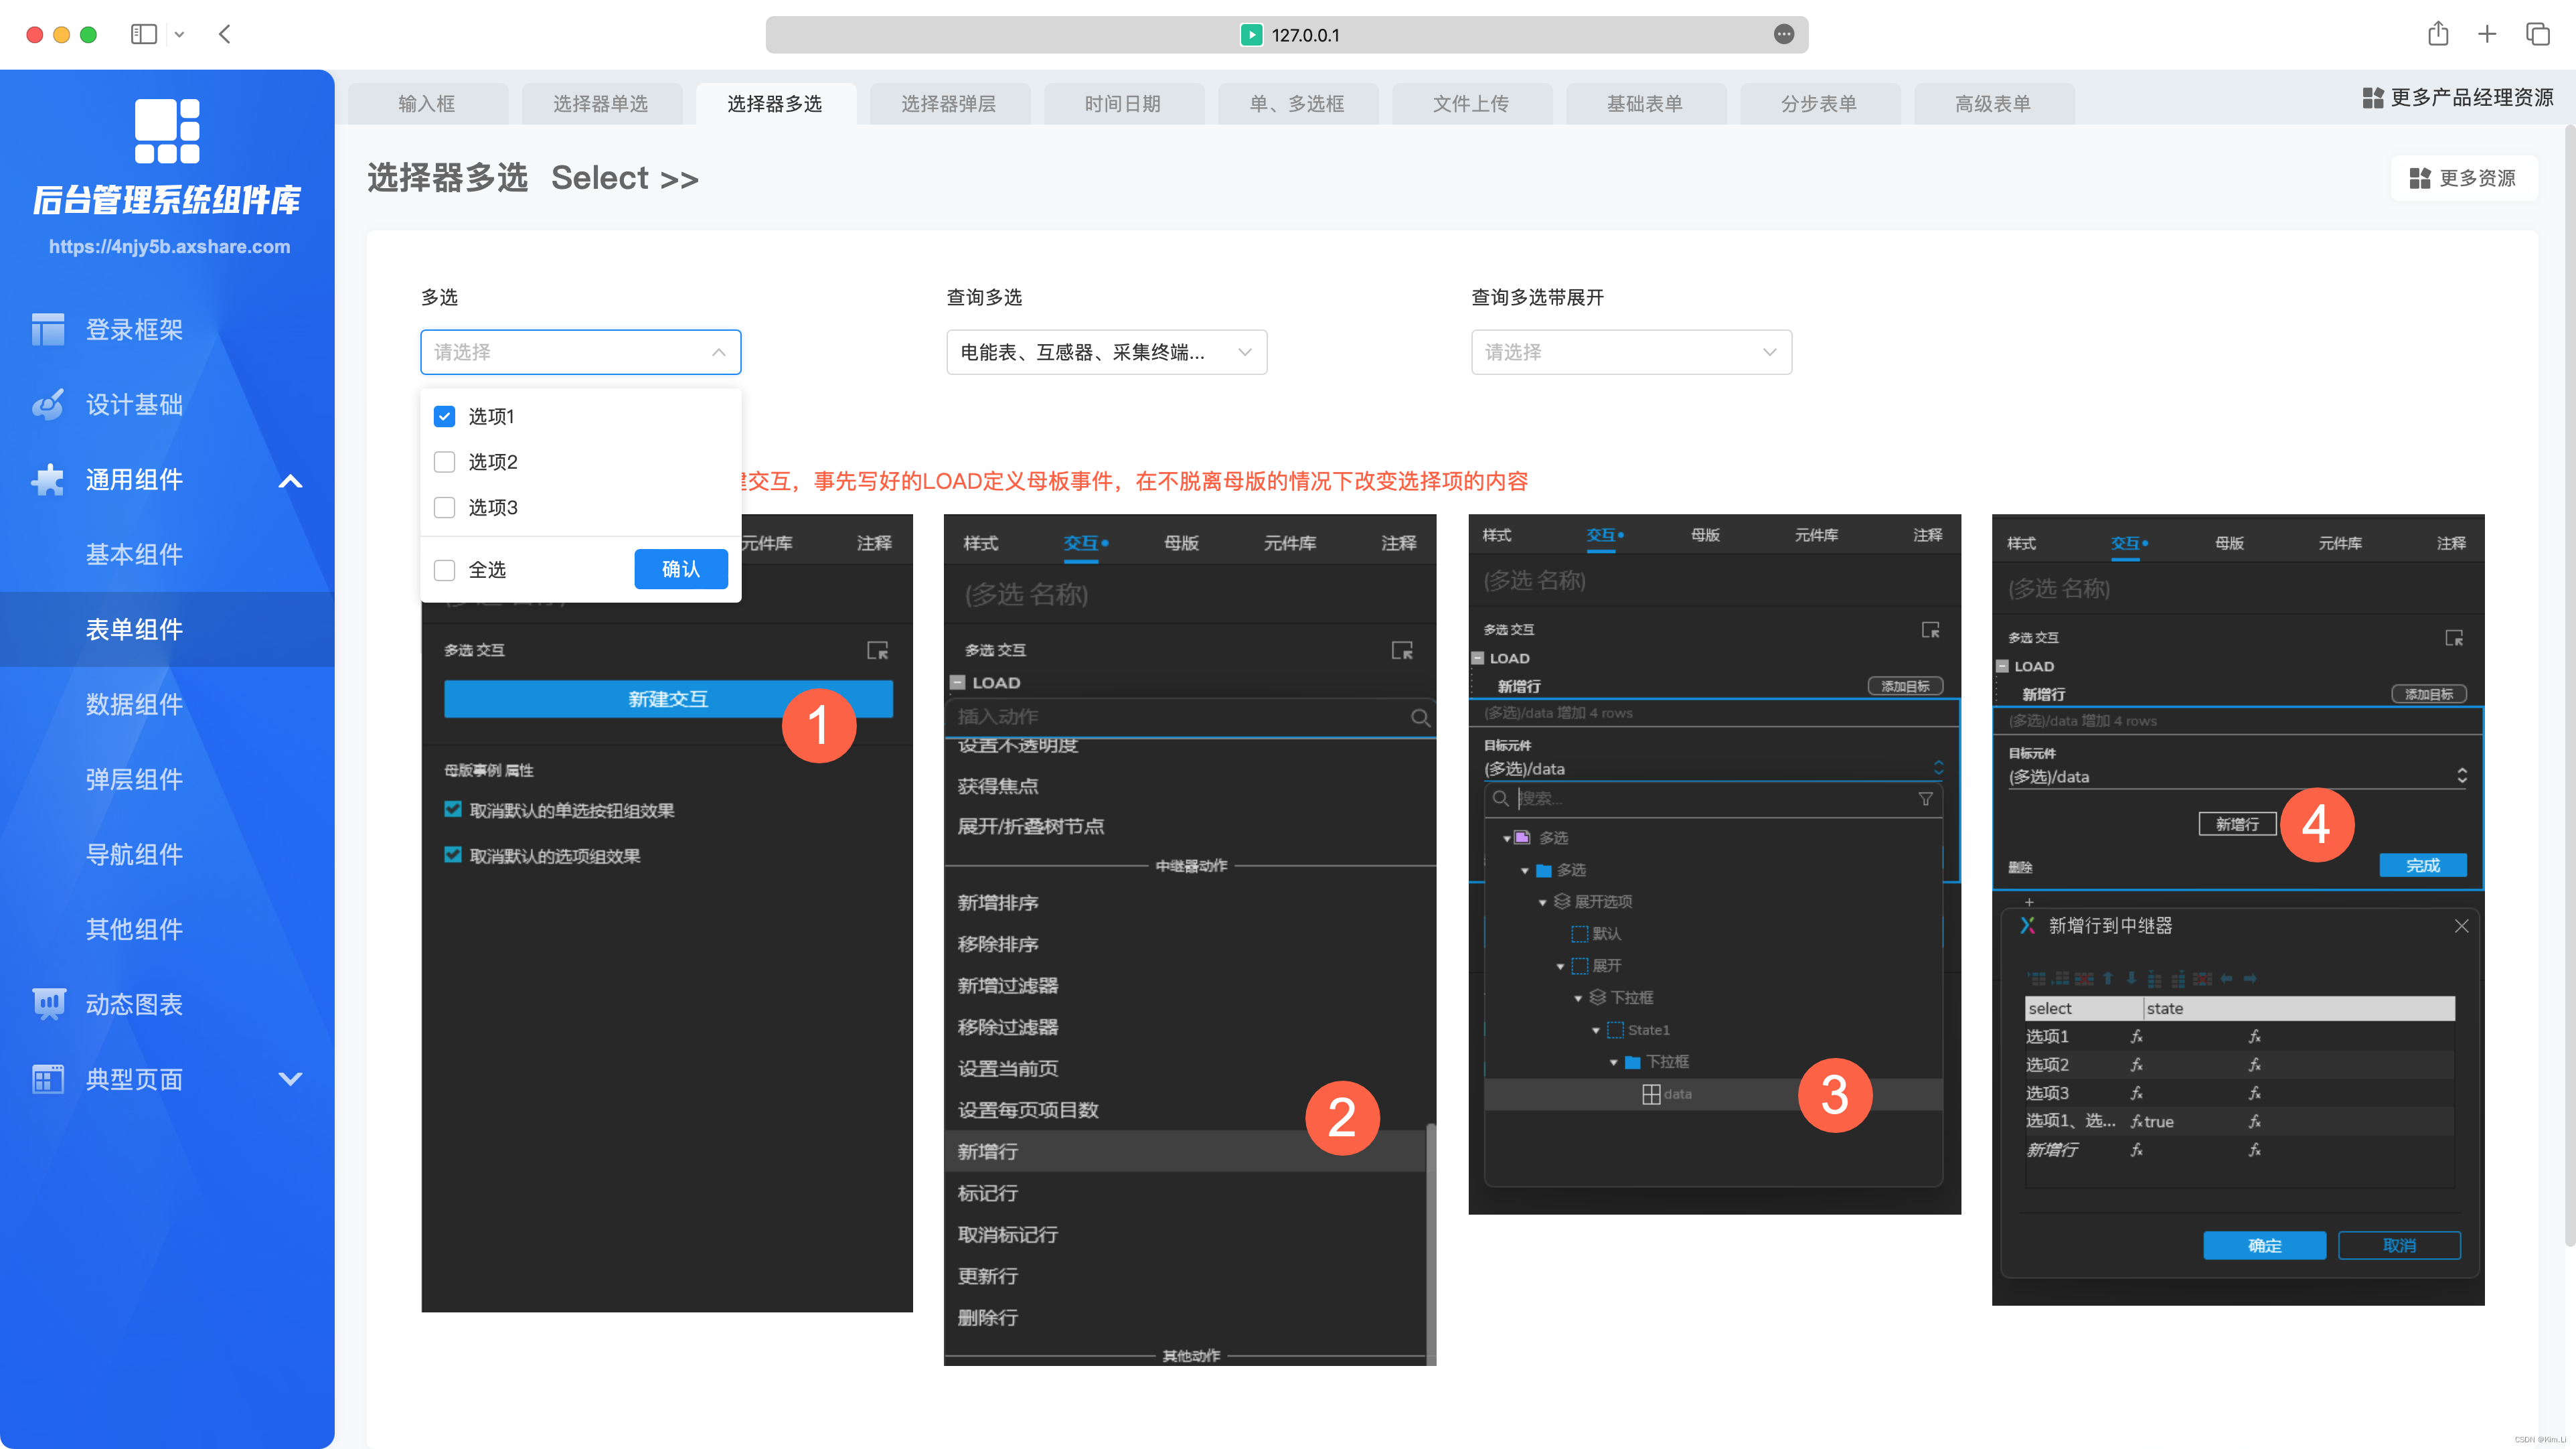Toggle the 全选 checkbox
Screen dimensions: 2576x1449
pos(445,570)
